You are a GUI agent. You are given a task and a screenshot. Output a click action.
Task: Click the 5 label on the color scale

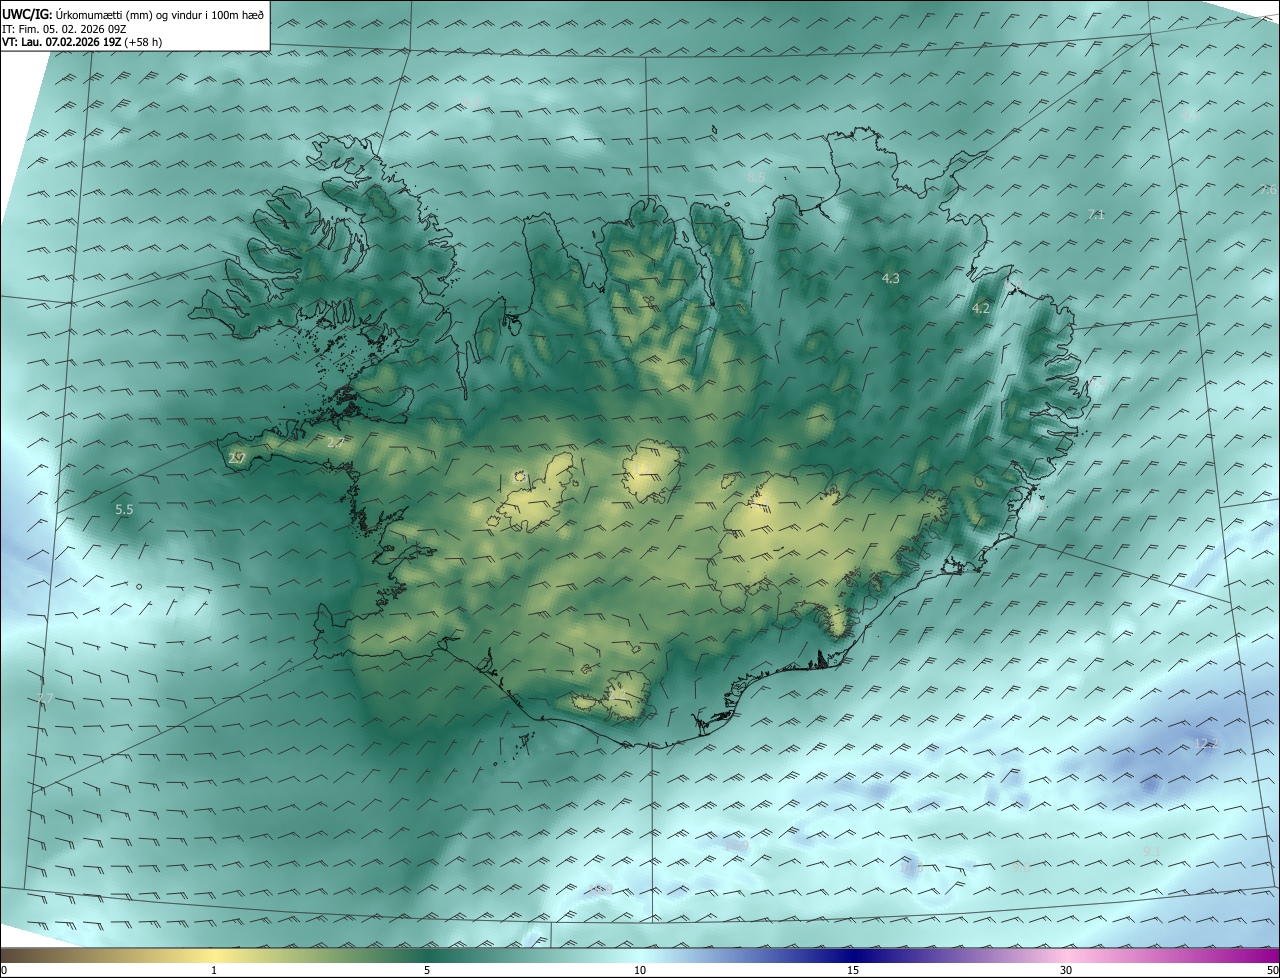click(x=427, y=970)
